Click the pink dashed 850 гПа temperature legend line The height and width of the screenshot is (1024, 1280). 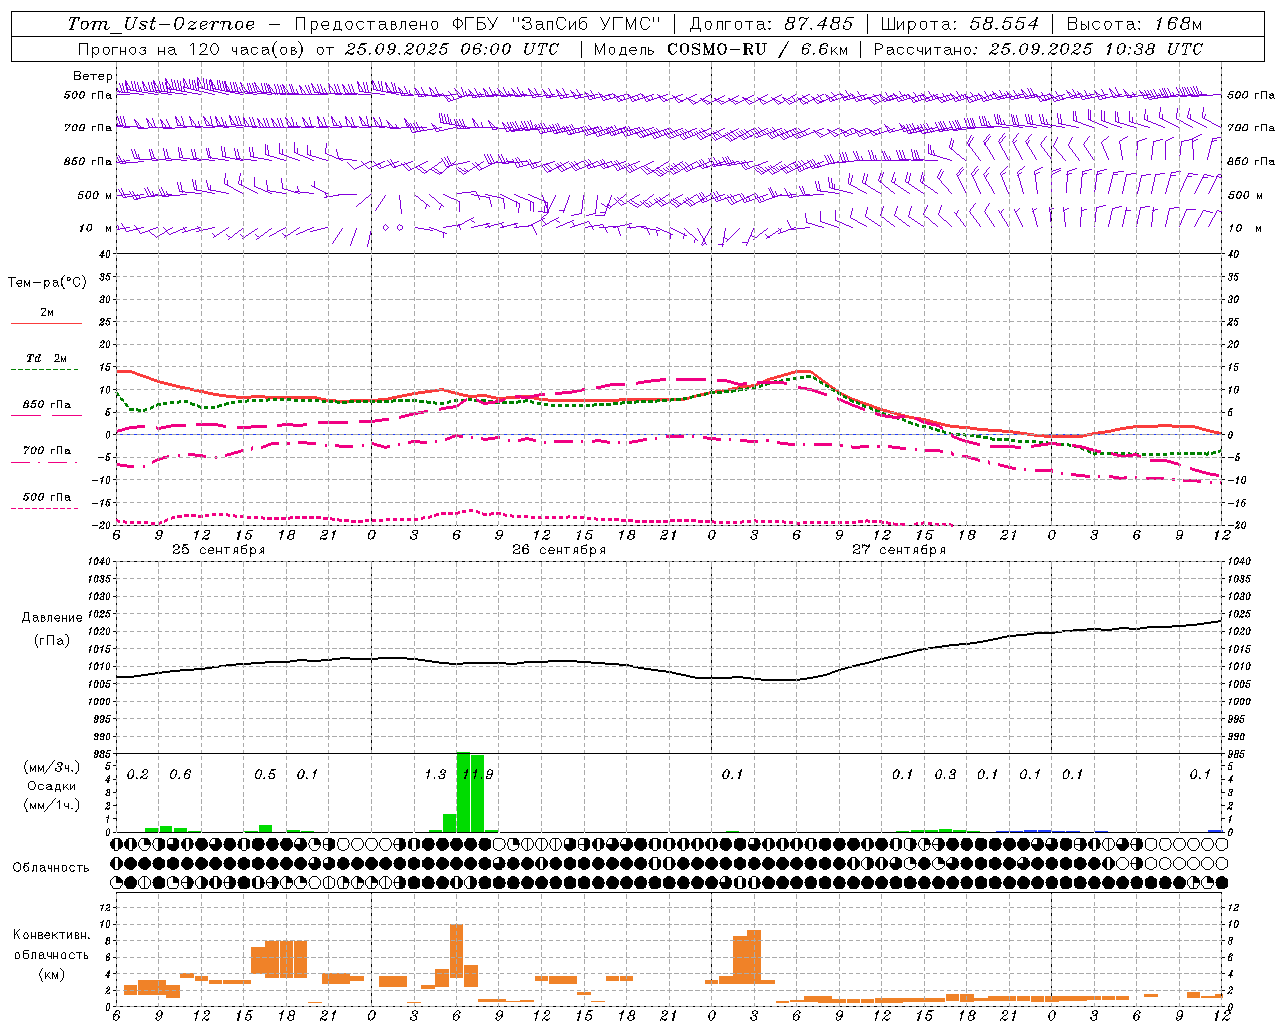47,415
